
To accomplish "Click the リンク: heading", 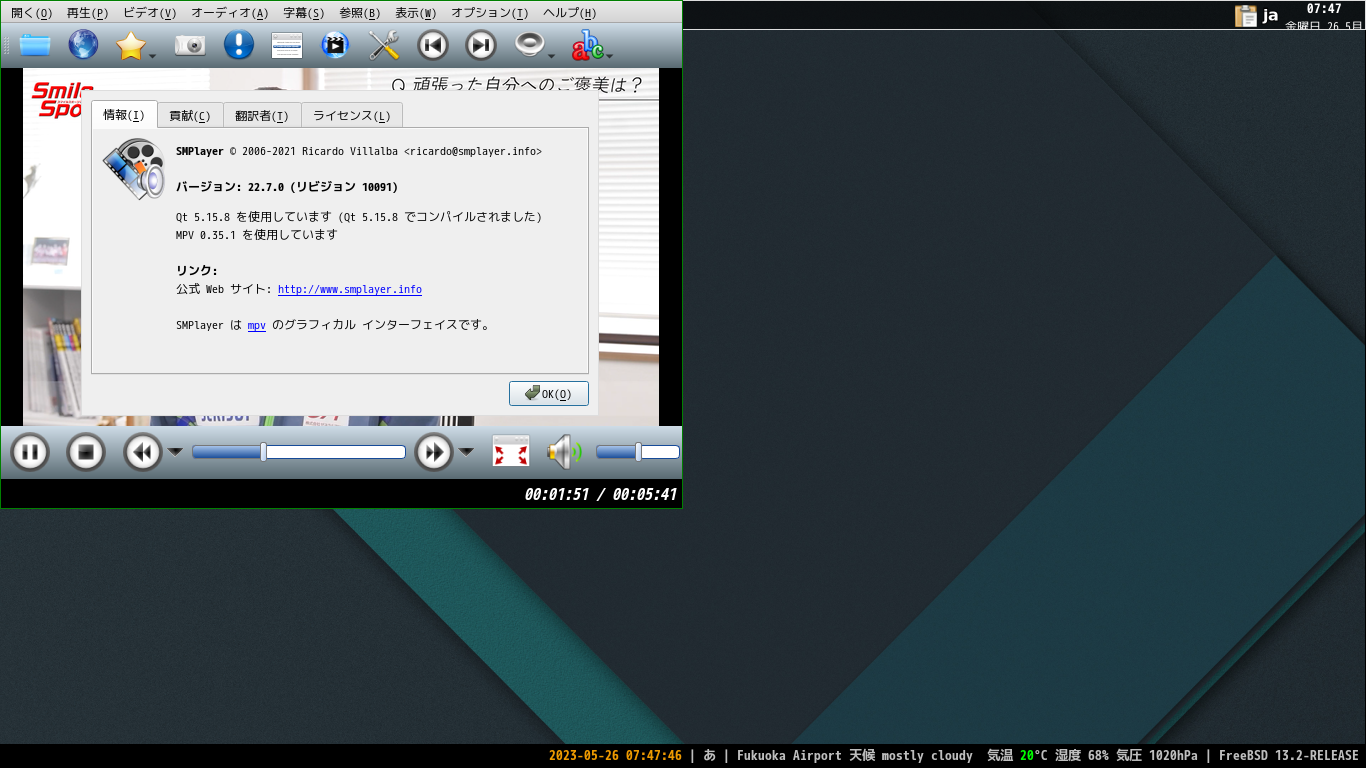I will pyautogui.click(x=197, y=270).
